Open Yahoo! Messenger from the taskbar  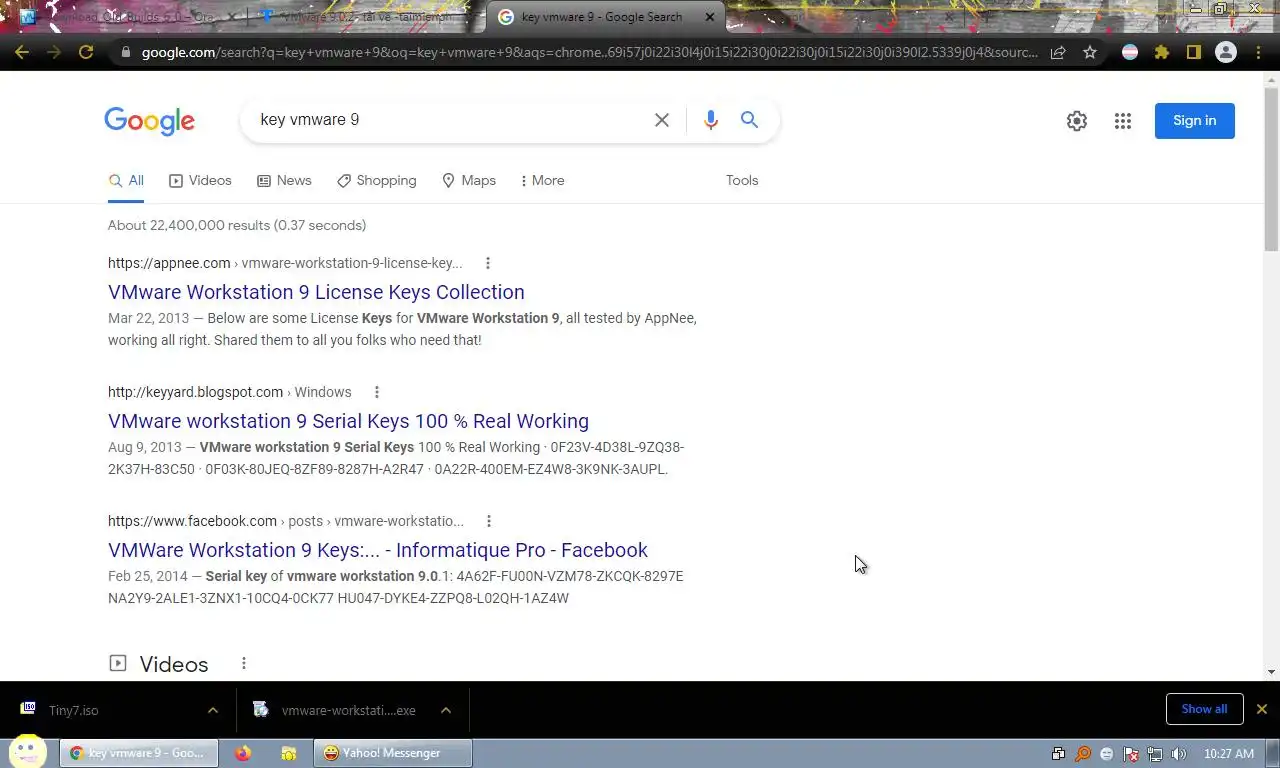point(393,753)
